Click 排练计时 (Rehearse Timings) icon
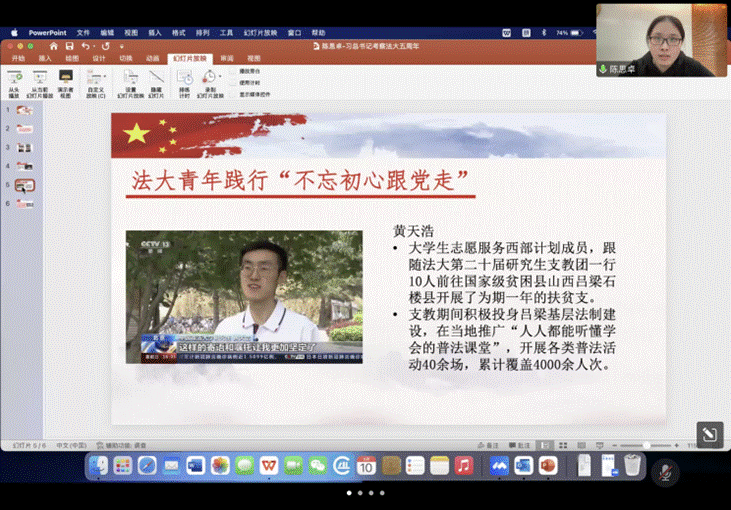This screenshot has height=510, width=731. point(185,76)
